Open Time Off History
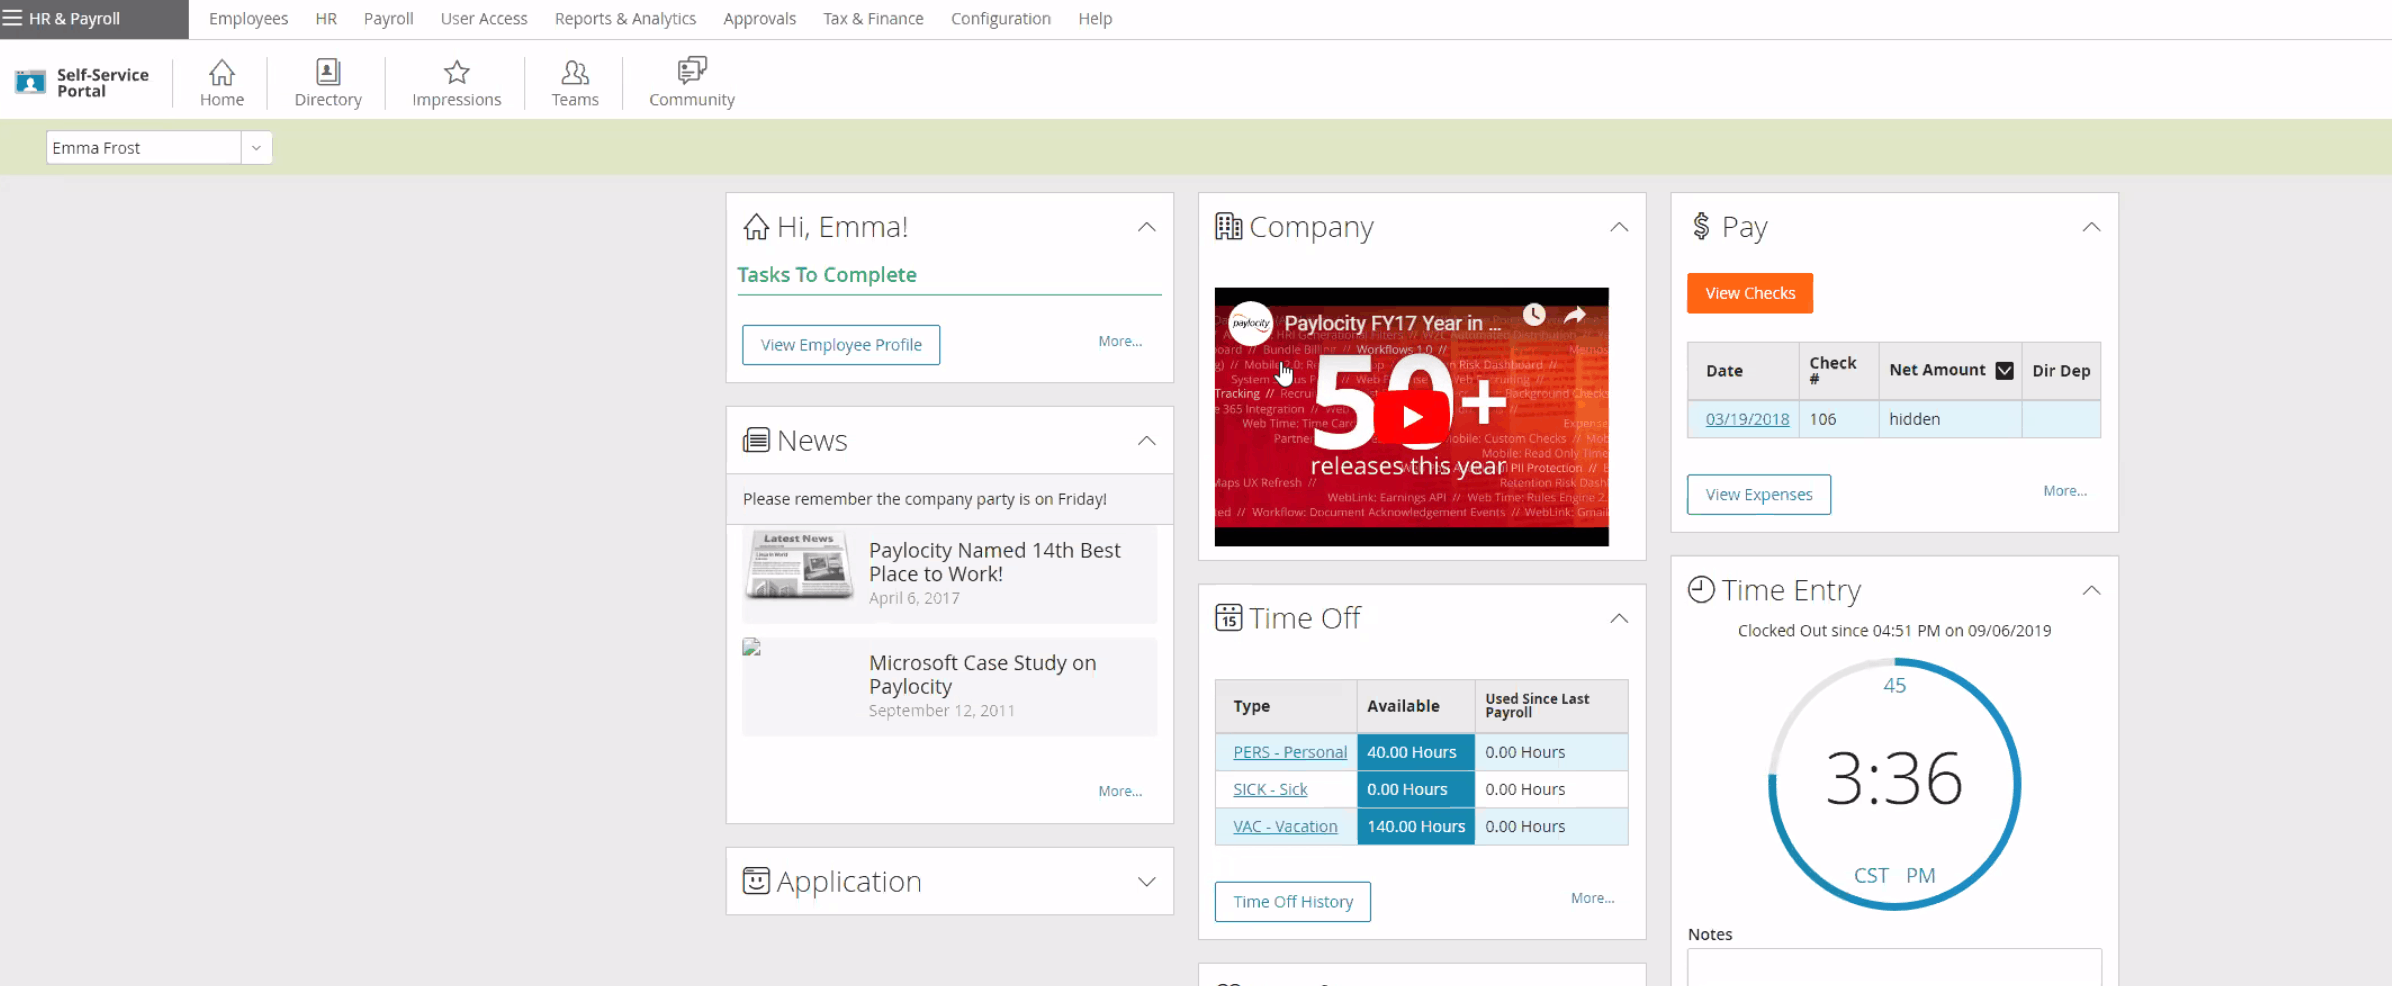The image size is (2392, 986). point(1293,901)
